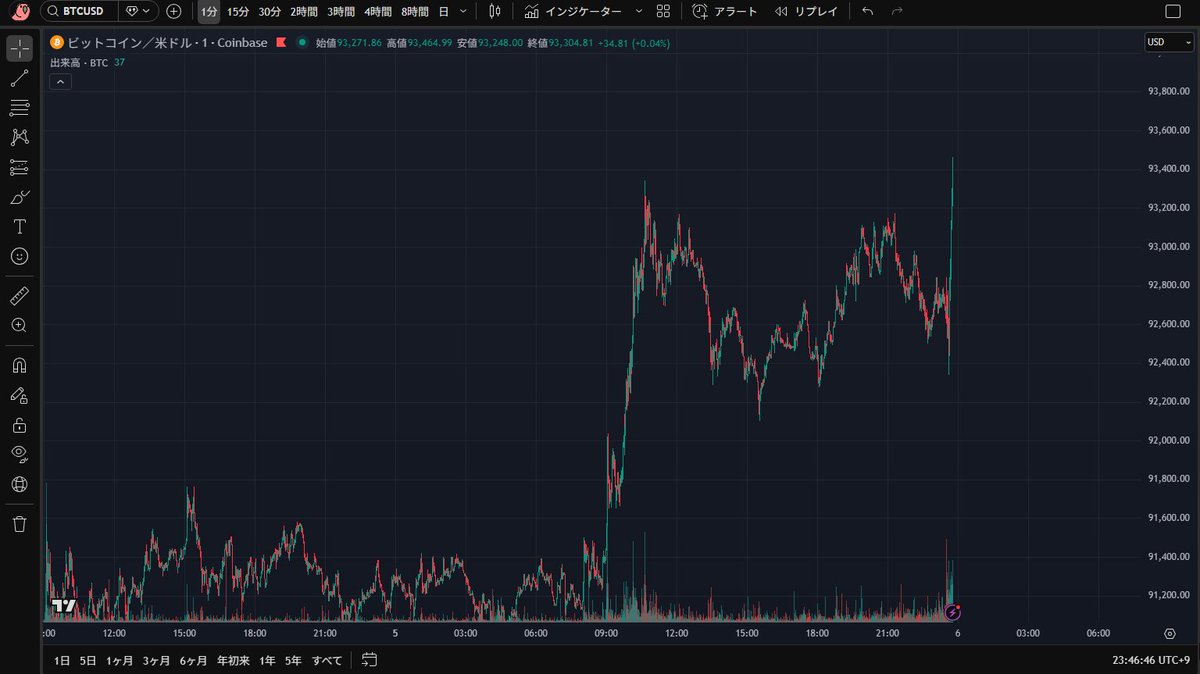The height and width of the screenshot is (674, 1200).
Task: Select the 日 daily timeframe
Action: (443, 11)
